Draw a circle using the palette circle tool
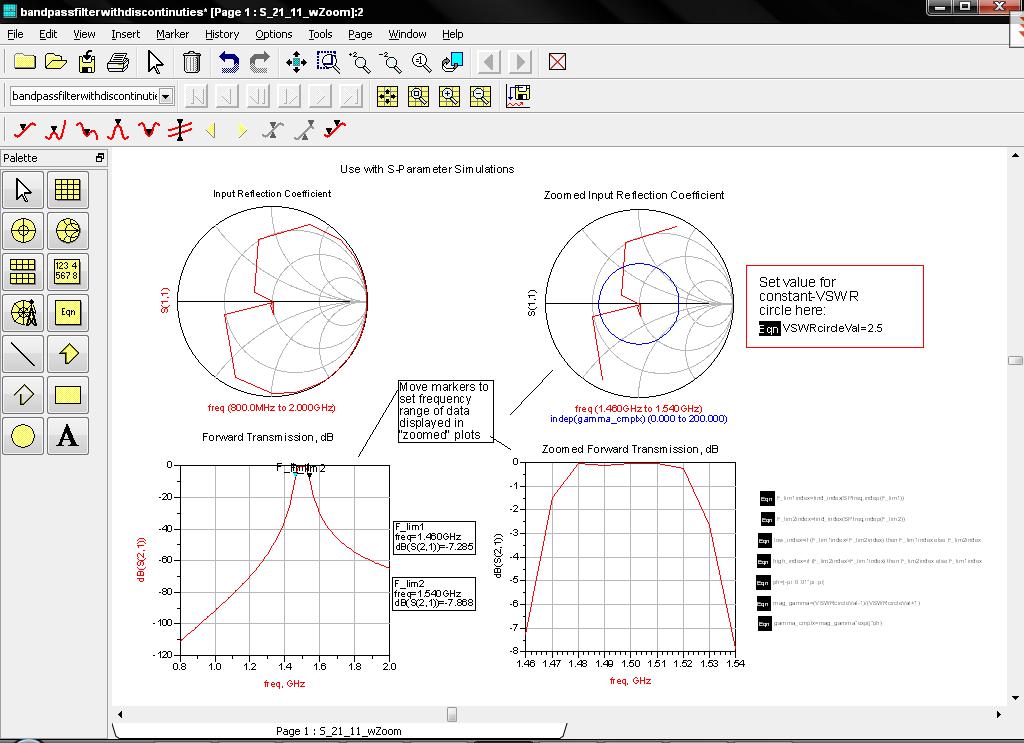1024x743 pixels. click(x=23, y=436)
